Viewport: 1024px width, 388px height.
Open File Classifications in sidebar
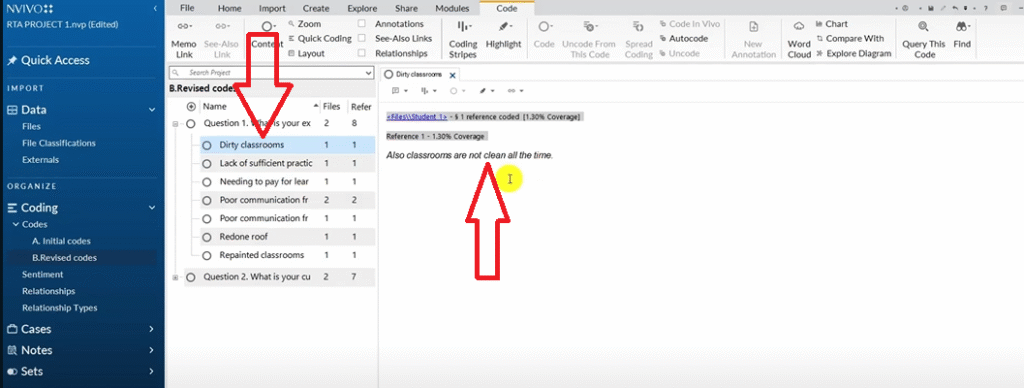[59, 143]
